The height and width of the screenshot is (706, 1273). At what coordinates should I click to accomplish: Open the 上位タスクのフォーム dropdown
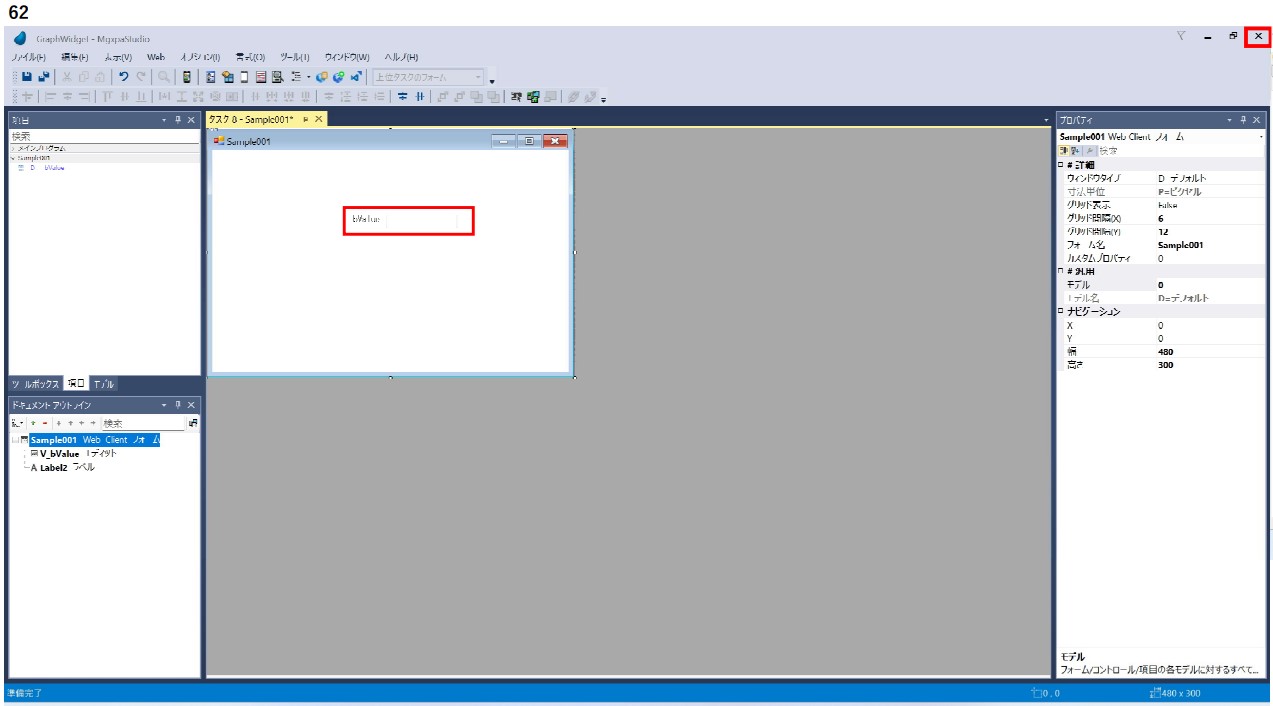coord(479,77)
